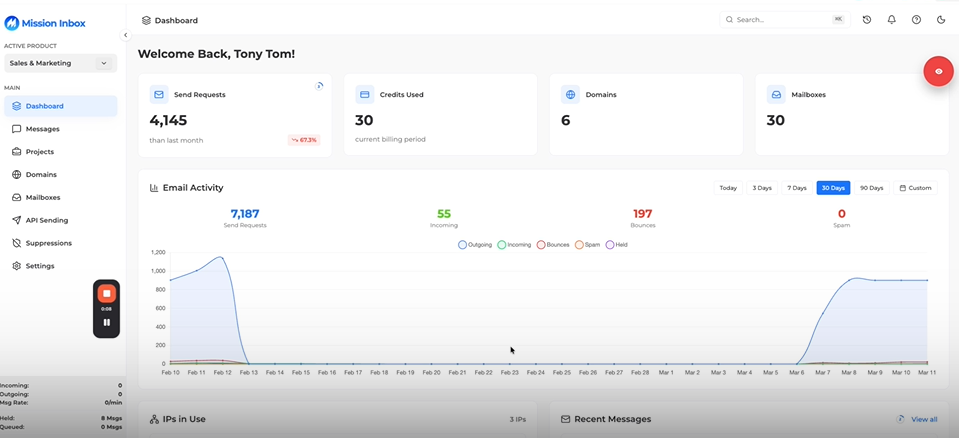
Task: Select the 7 Days time range
Action: click(796, 188)
